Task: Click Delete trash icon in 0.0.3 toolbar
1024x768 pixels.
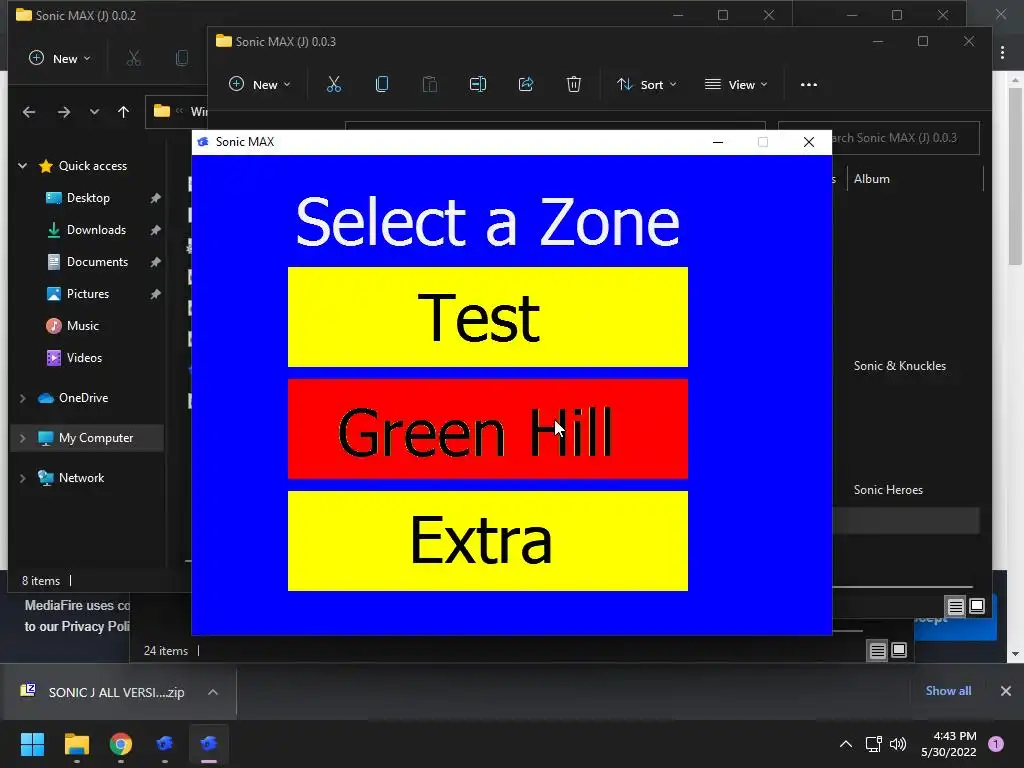Action: pos(573,84)
